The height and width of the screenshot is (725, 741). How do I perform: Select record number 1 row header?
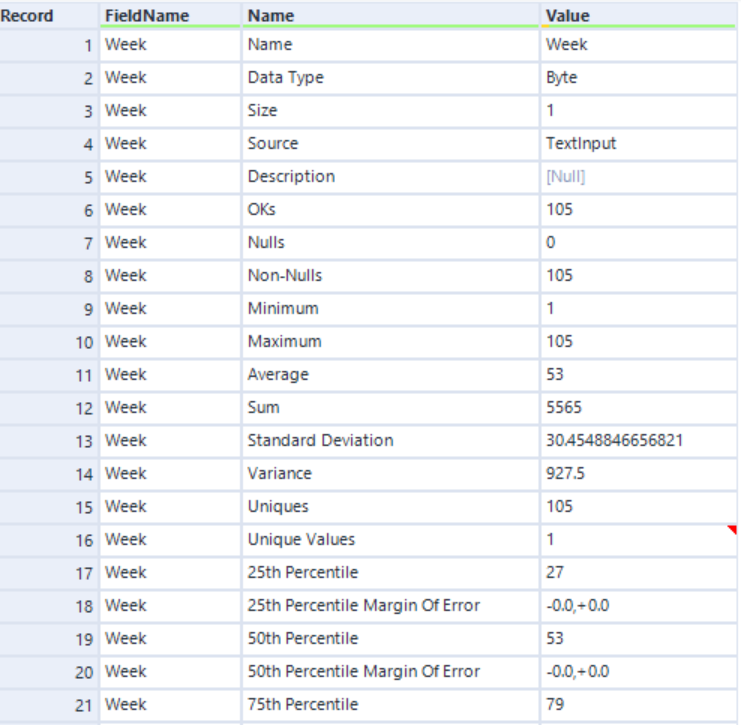pyautogui.click(x=50, y=44)
